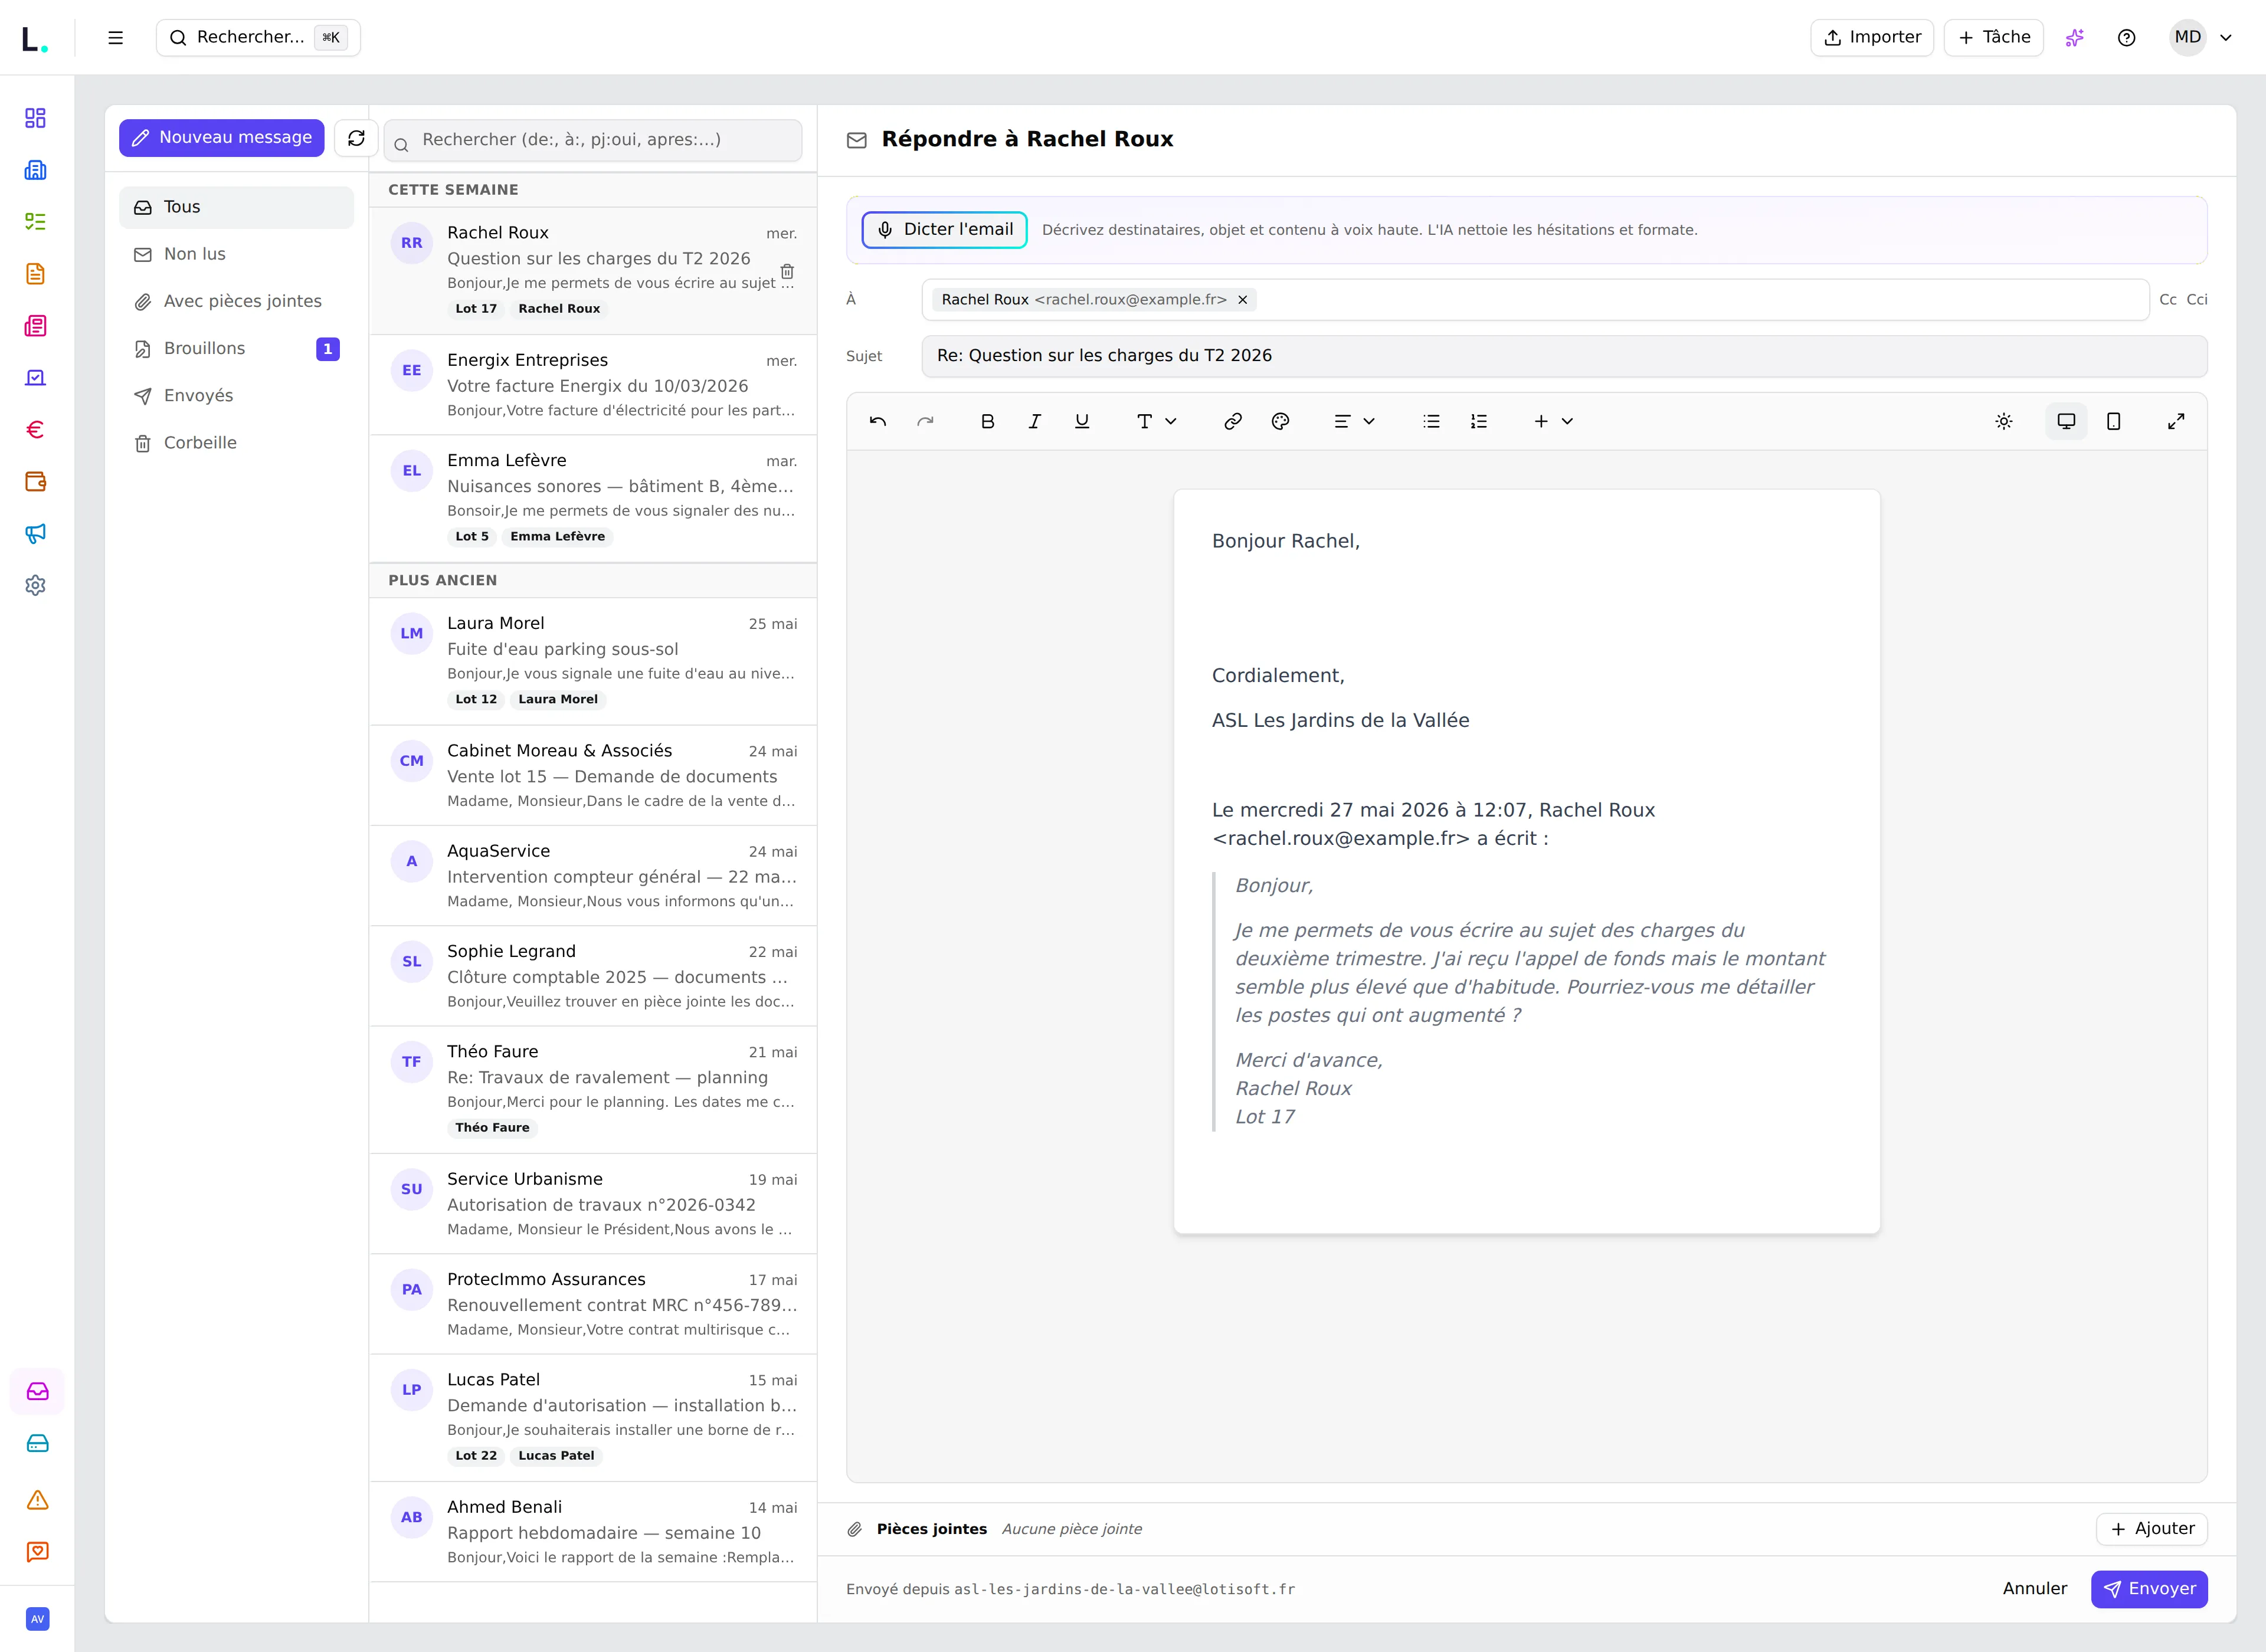
Task: Switch to desktop preview mode
Action: pos(2066,421)
